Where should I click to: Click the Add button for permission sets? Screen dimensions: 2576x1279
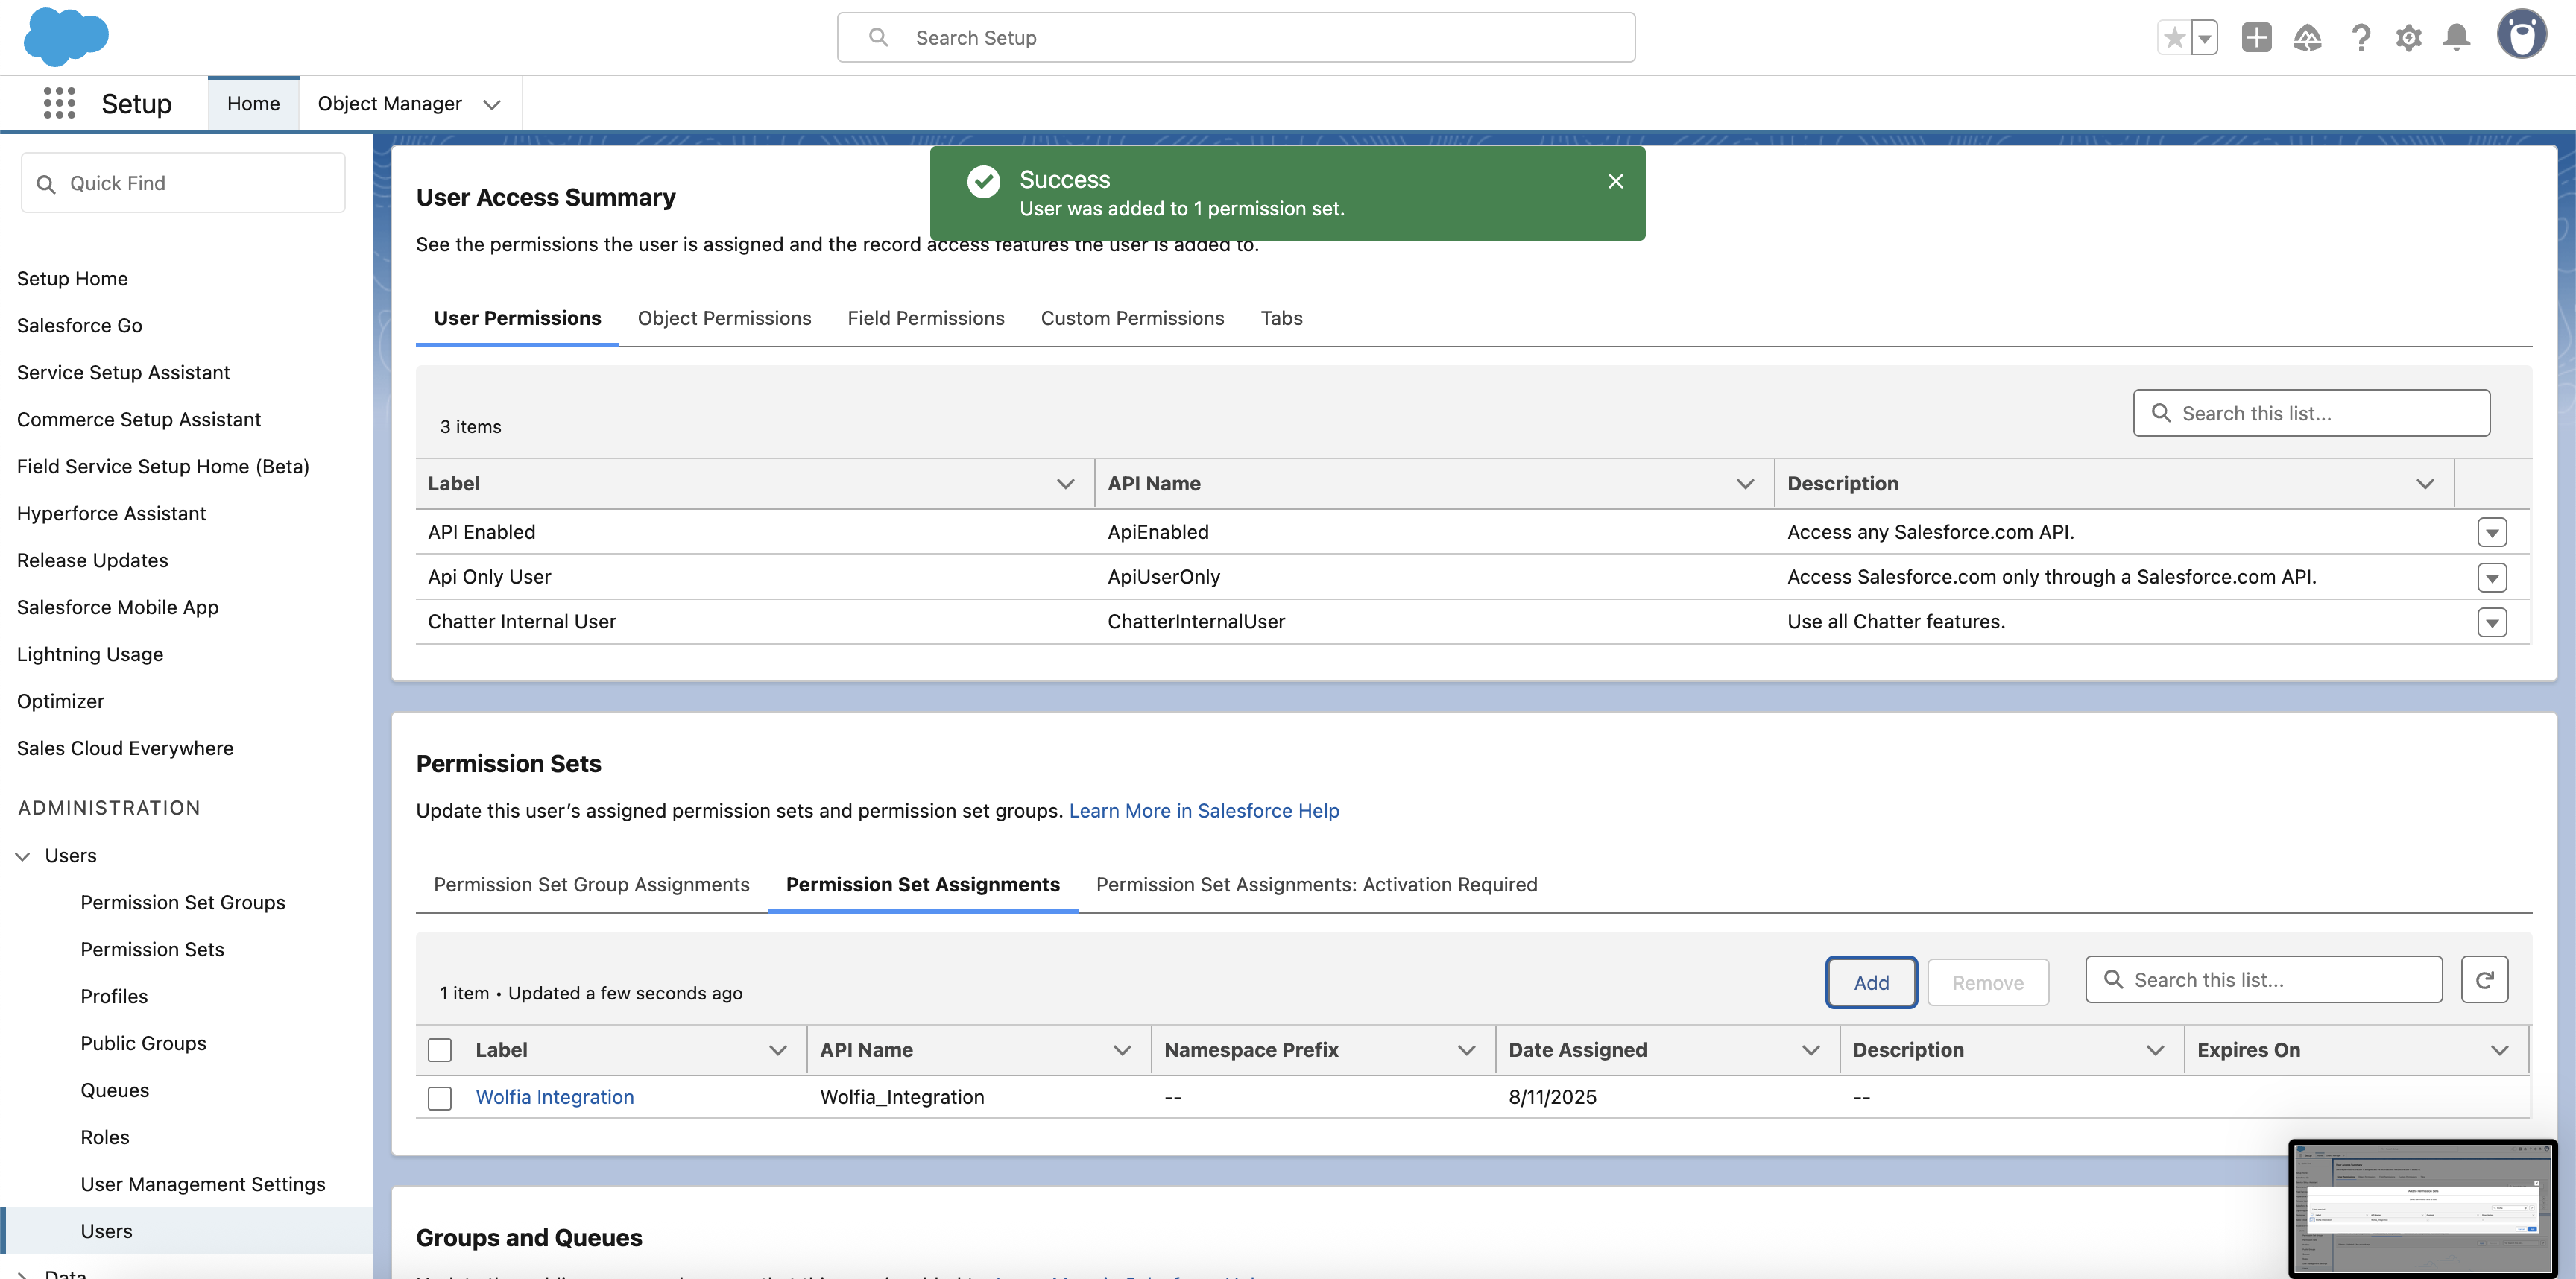1871,982
